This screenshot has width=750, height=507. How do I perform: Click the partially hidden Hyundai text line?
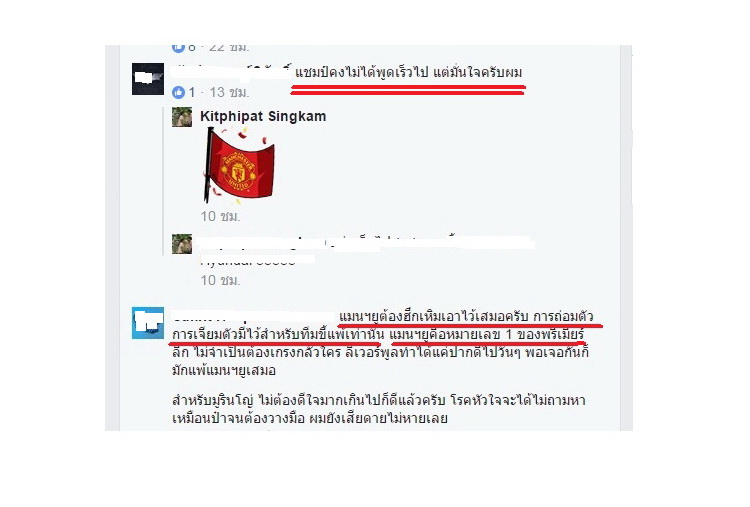pyautogui.click(x=257, y=261)
